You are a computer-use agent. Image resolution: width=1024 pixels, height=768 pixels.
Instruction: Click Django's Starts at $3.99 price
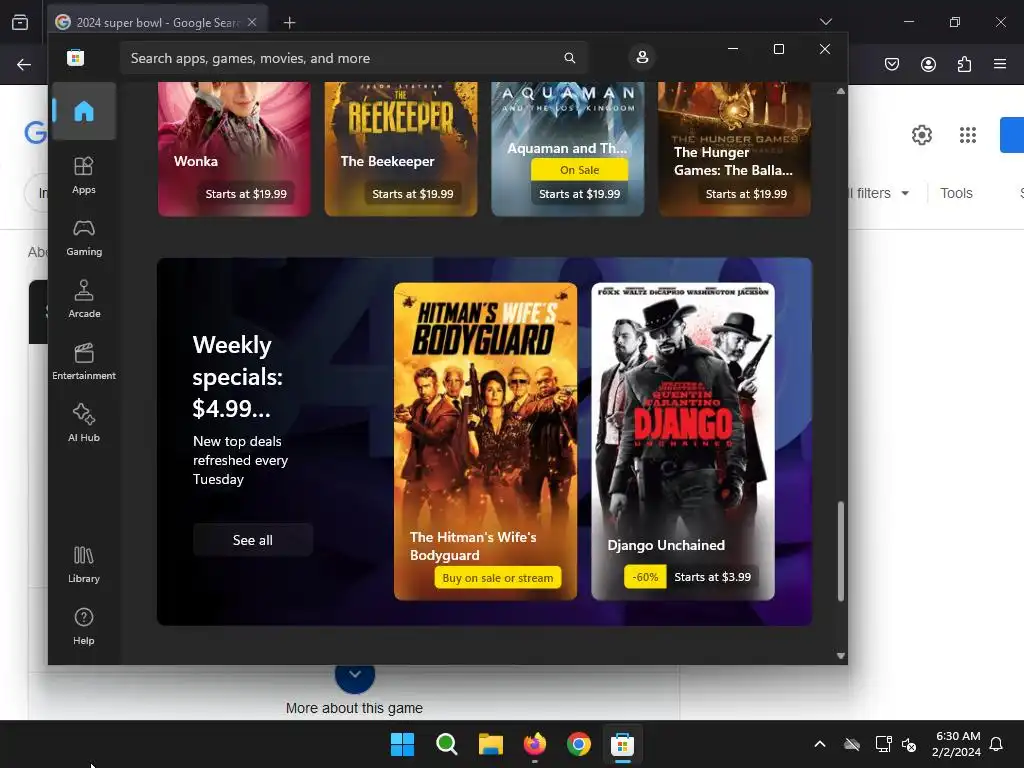(x=712, y=577)
